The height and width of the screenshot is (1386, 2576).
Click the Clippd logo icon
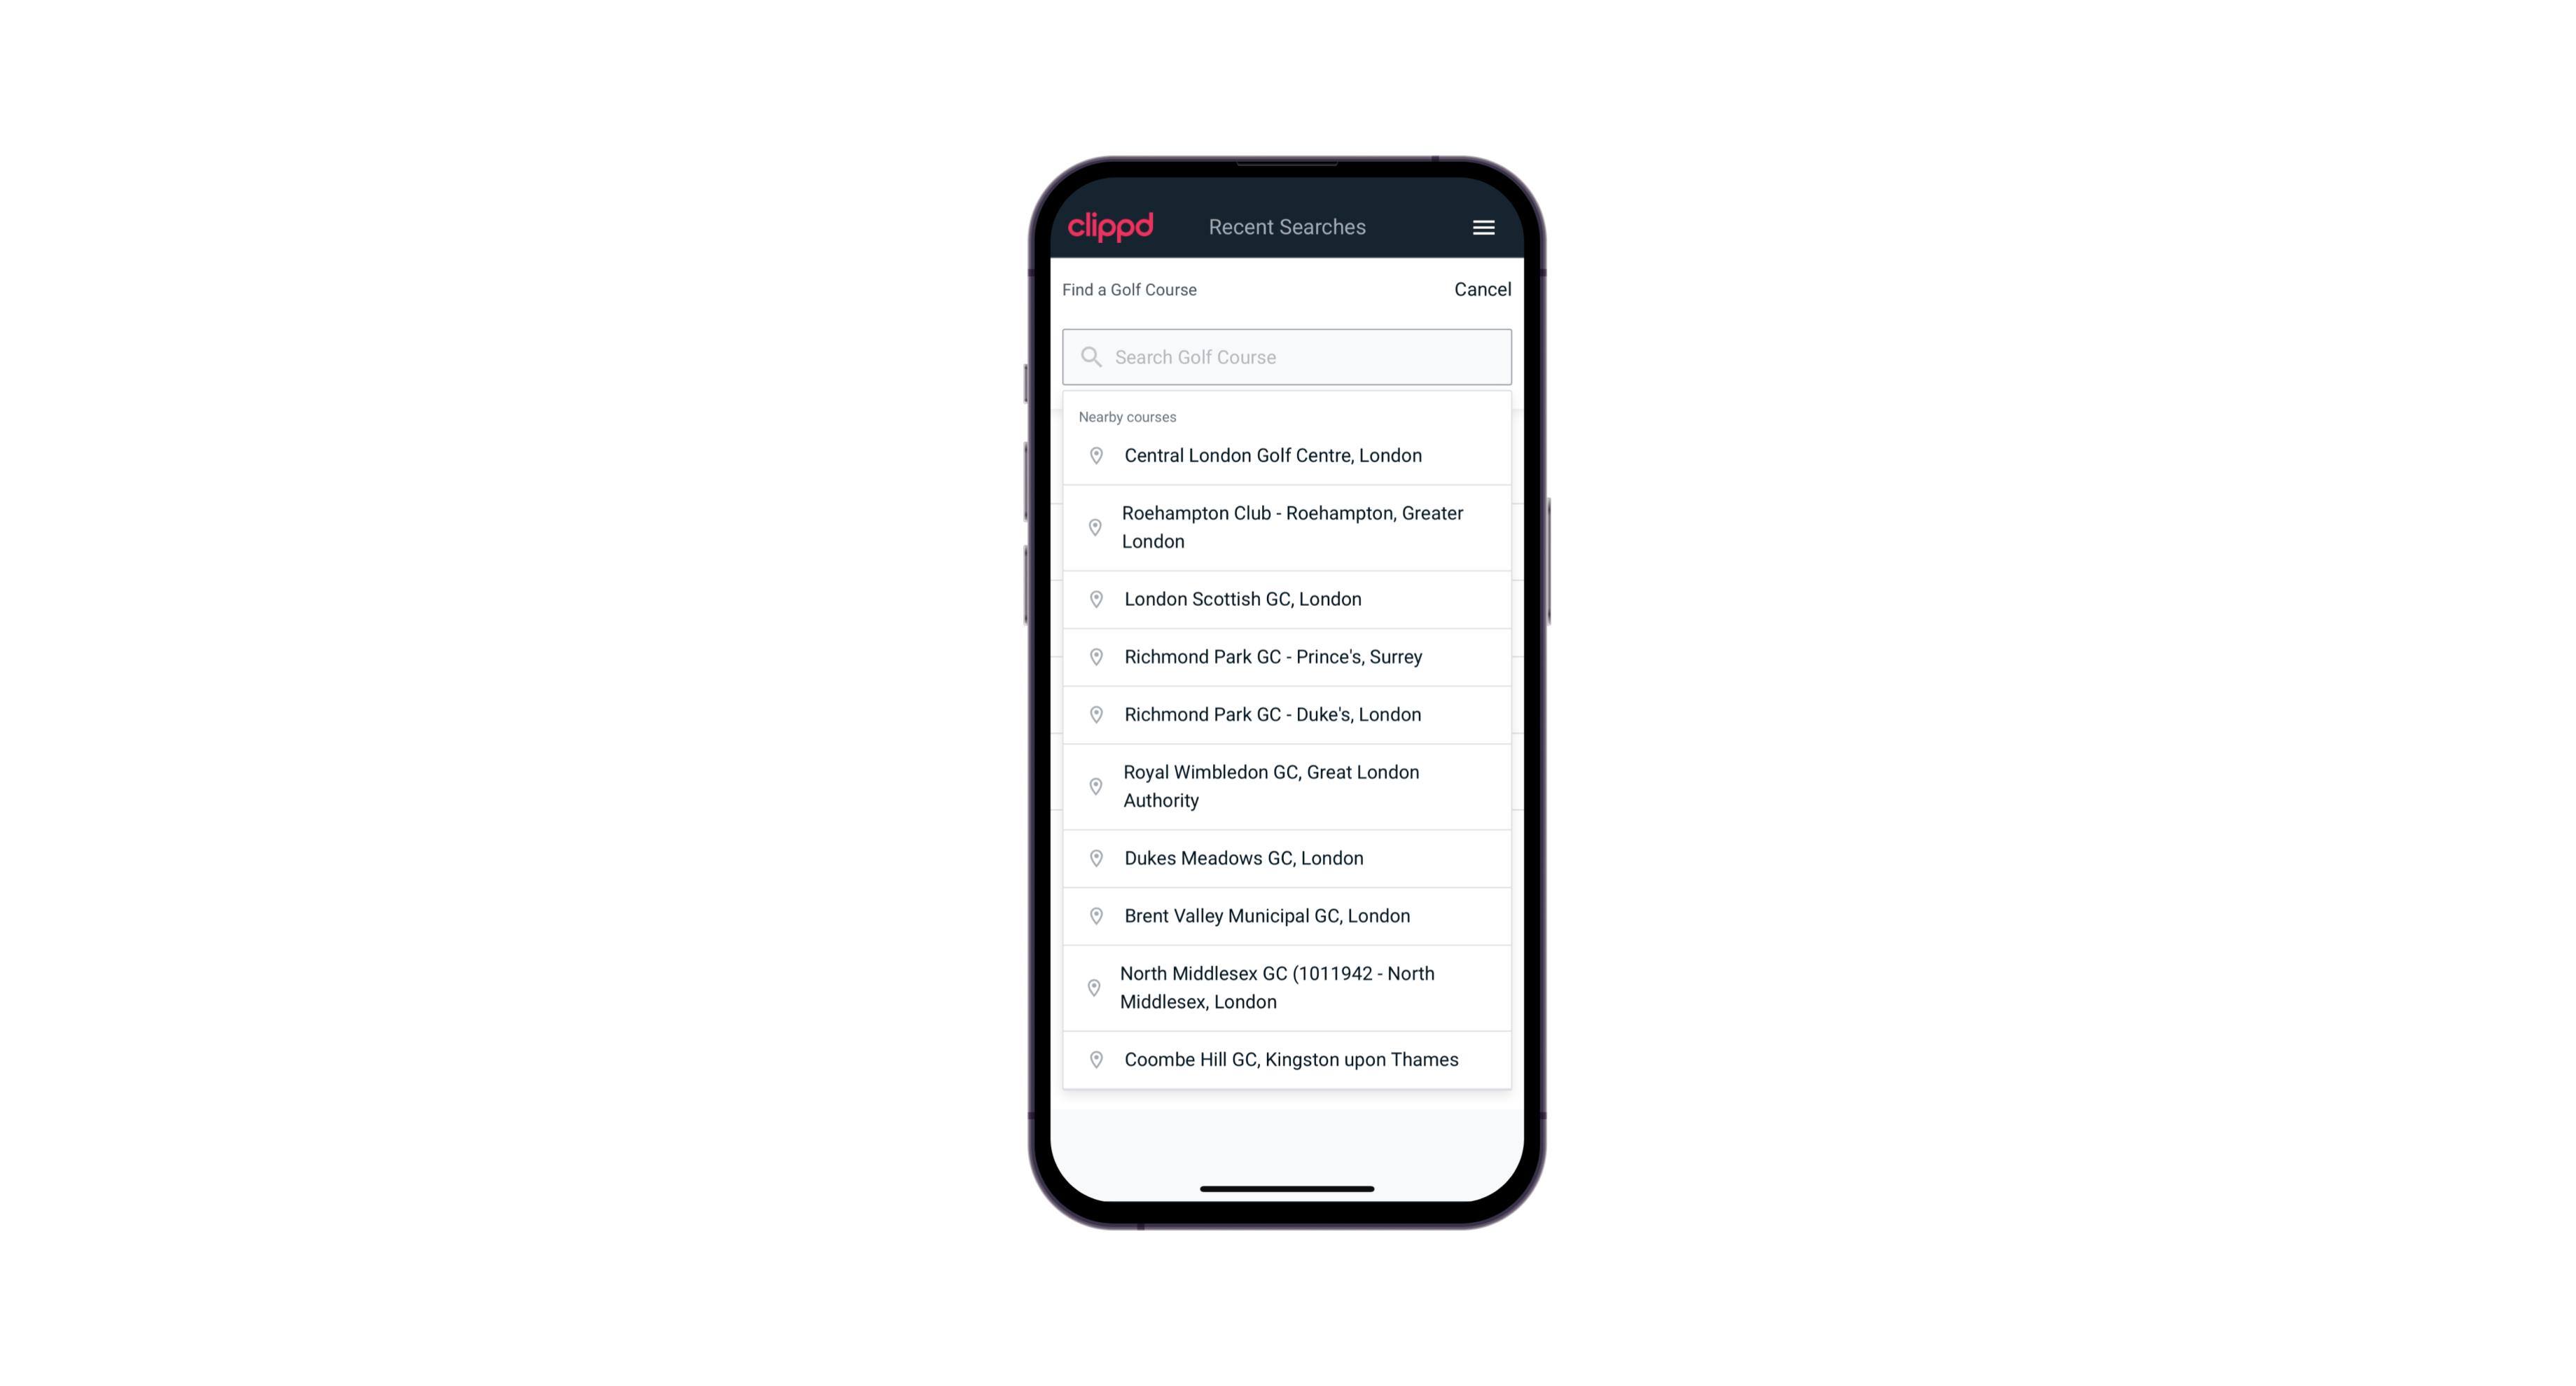click(x=1111, y=226)
